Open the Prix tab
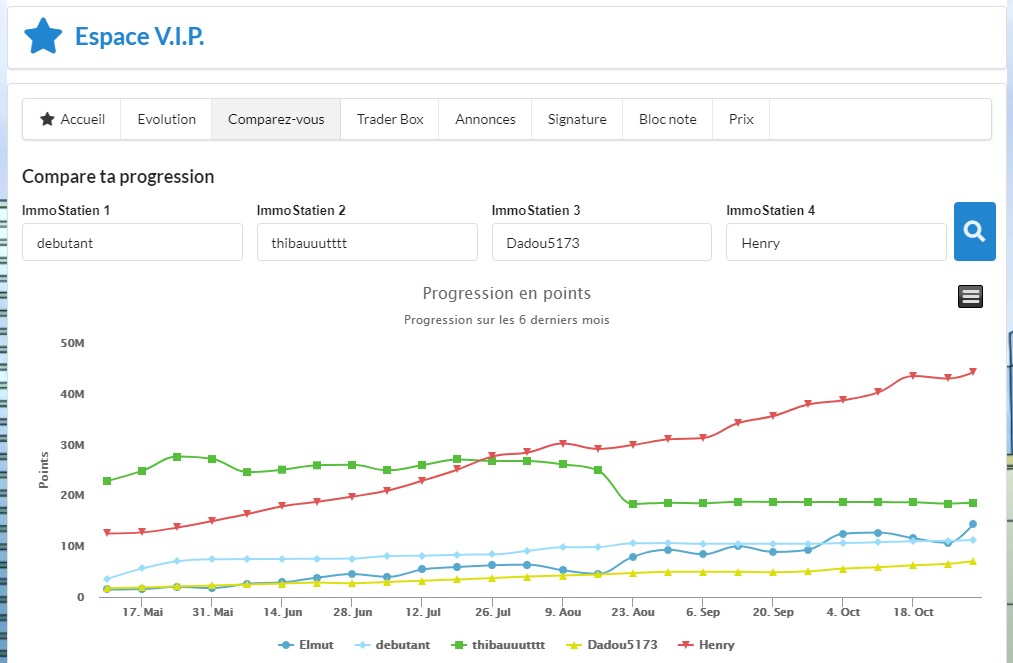 (x=741, y=119)
